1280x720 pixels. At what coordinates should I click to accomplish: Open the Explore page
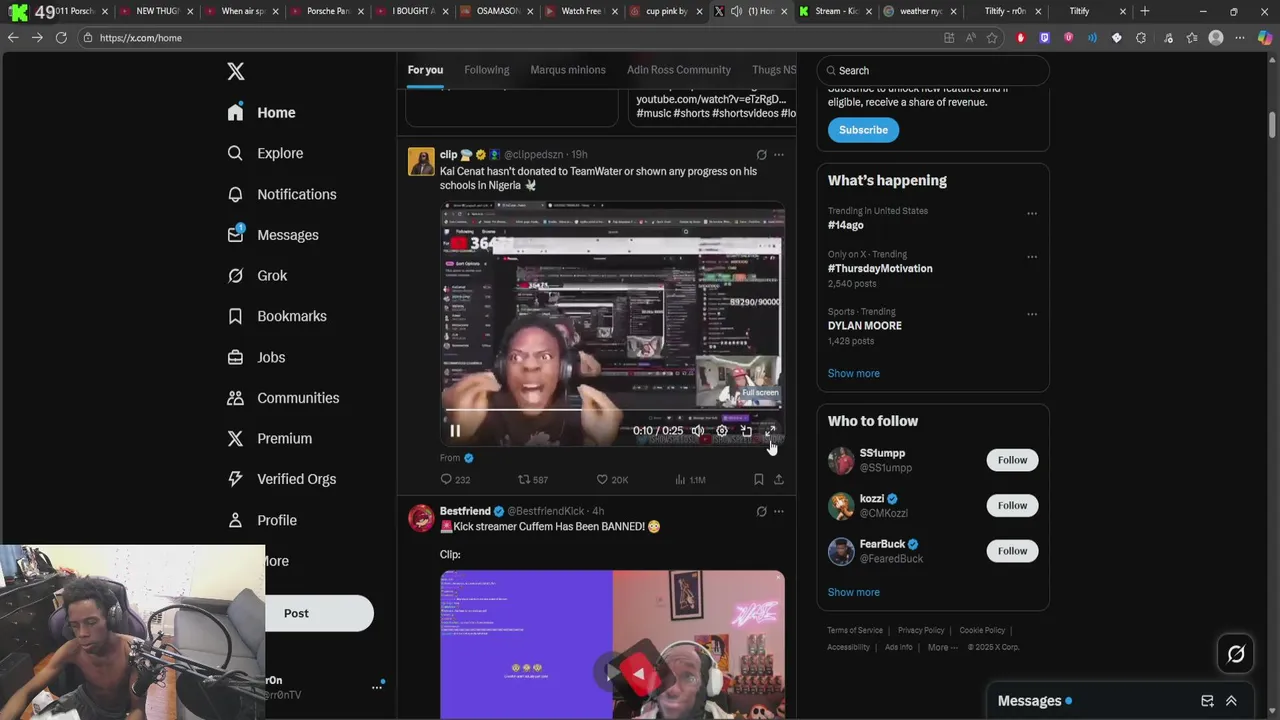tap(265, 153)
